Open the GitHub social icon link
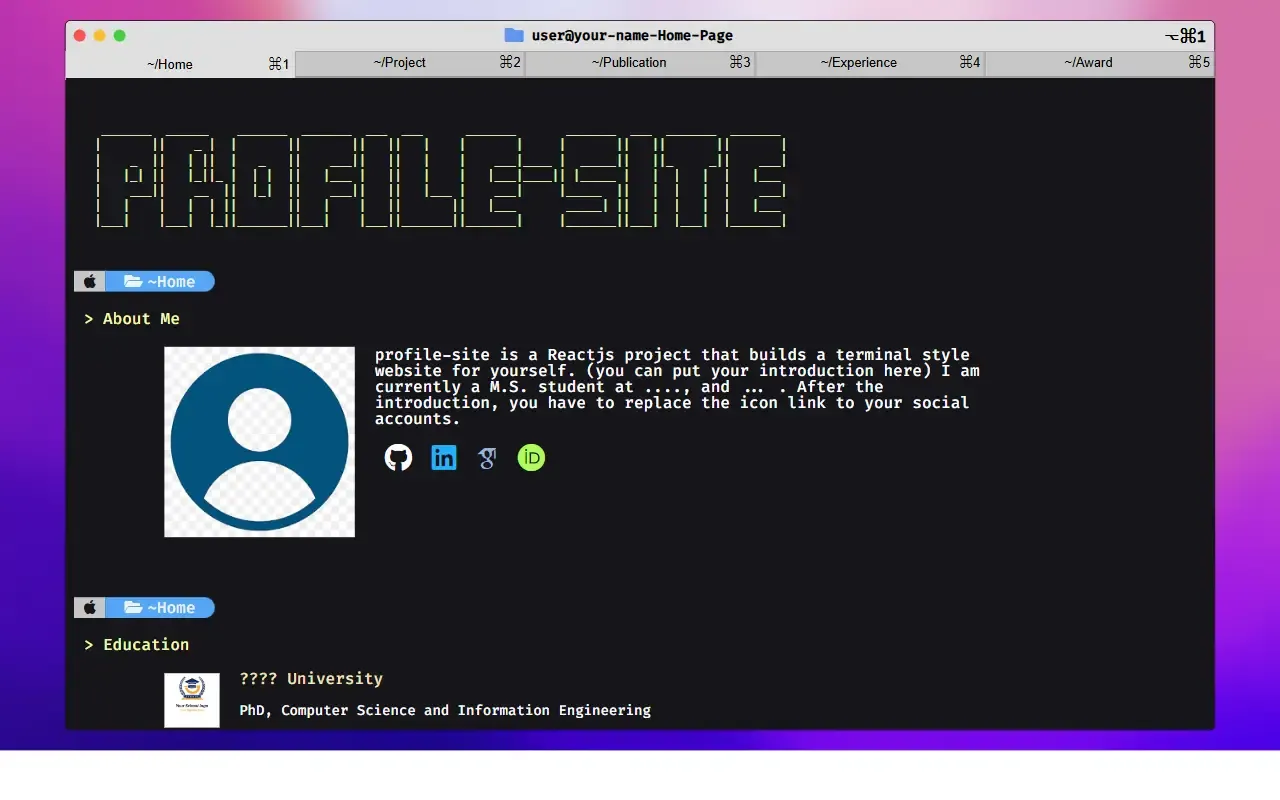The width and height of the screenshot is (1280, 800). pos(398,458)
